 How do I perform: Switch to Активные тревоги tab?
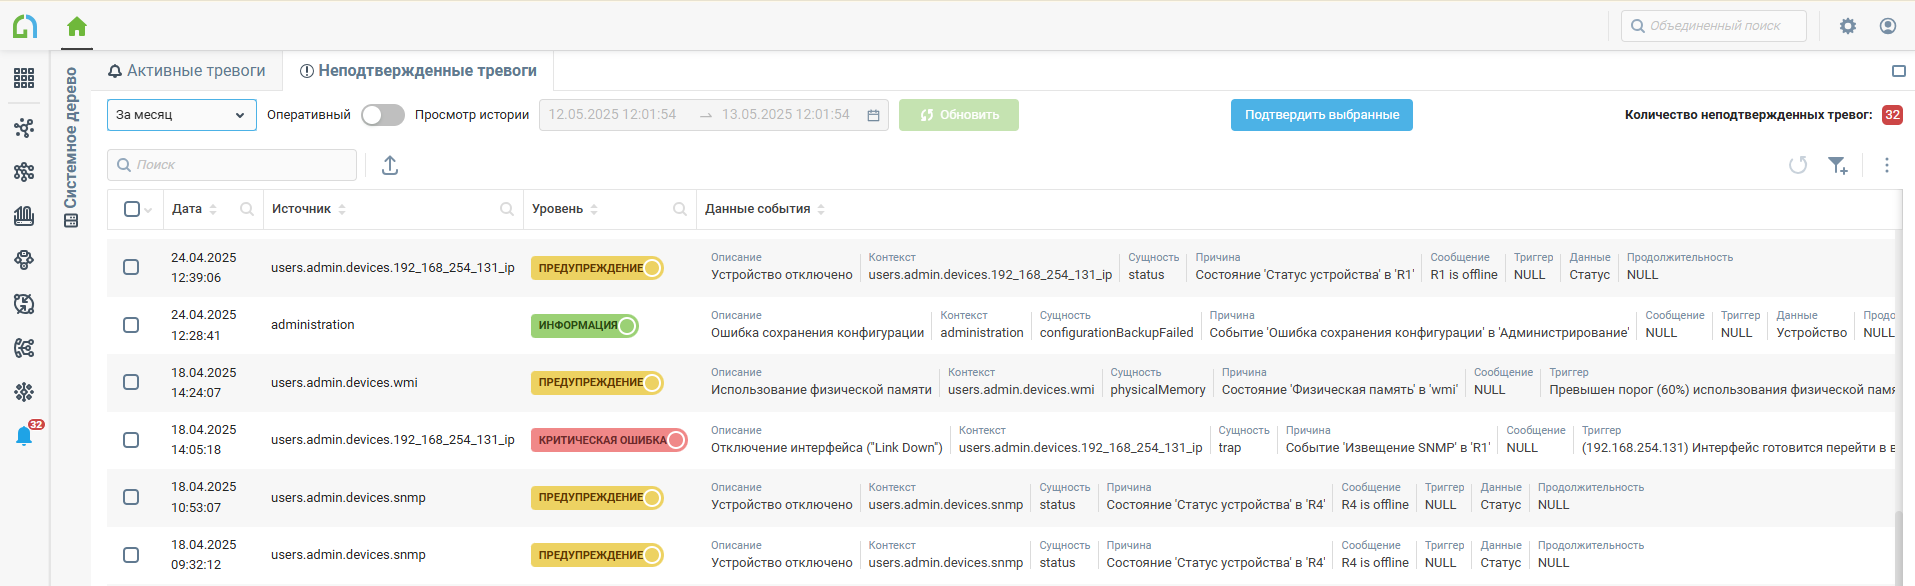pos(187,71)
